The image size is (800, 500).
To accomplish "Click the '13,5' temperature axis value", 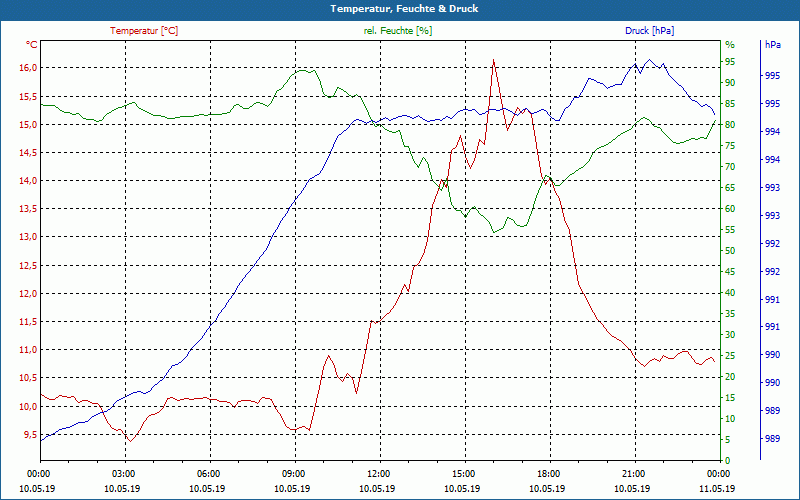I will pos(29,209).
